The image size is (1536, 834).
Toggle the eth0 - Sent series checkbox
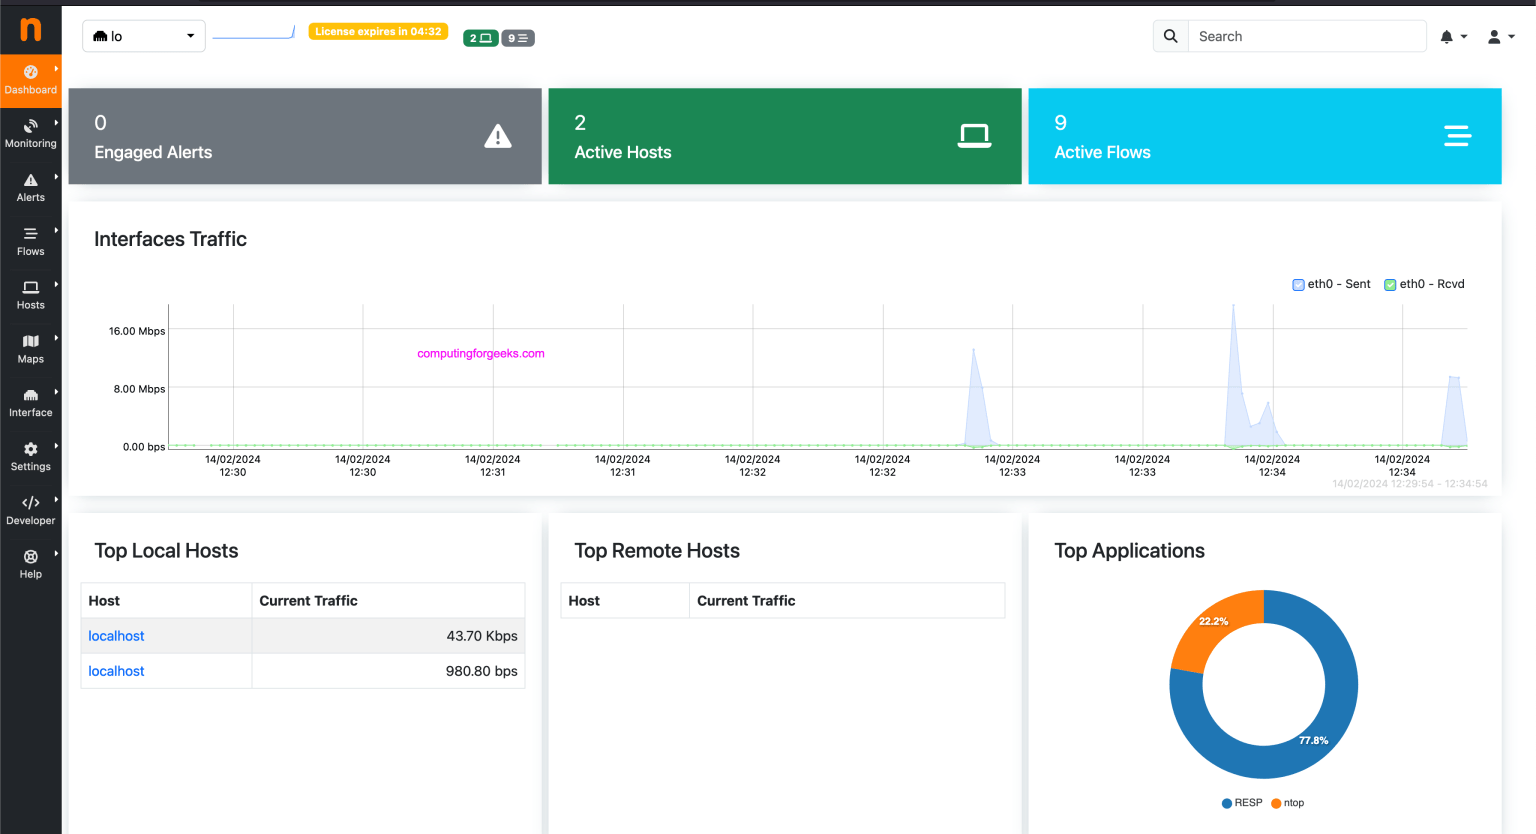[x=1298, y=285]
